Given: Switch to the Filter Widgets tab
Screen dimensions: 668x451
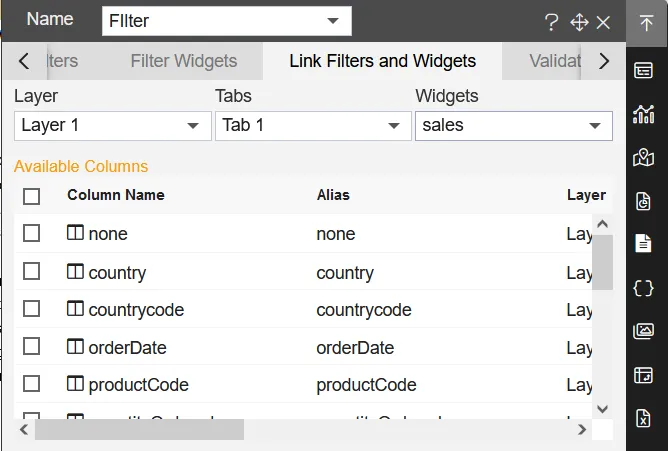Looking at the screenshot, I should 184,61.
